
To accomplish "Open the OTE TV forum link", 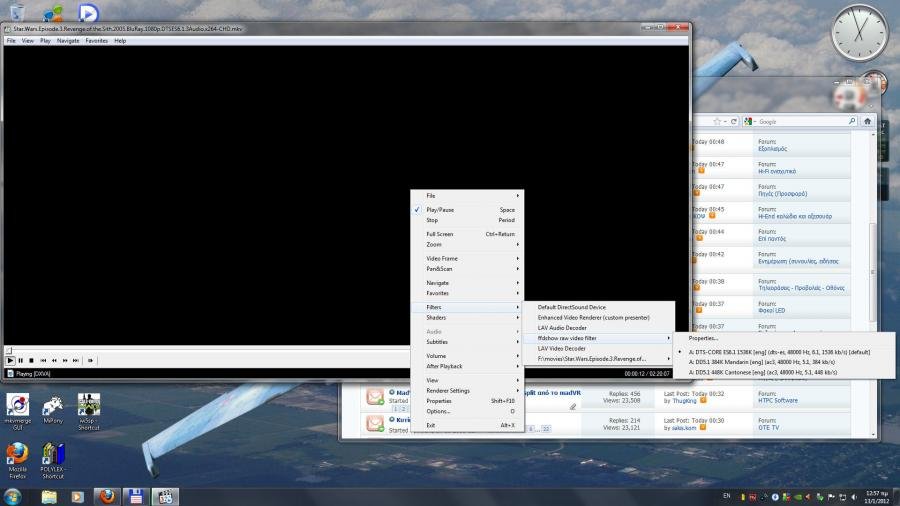I will pyautogui.click(x=769, y=427).
